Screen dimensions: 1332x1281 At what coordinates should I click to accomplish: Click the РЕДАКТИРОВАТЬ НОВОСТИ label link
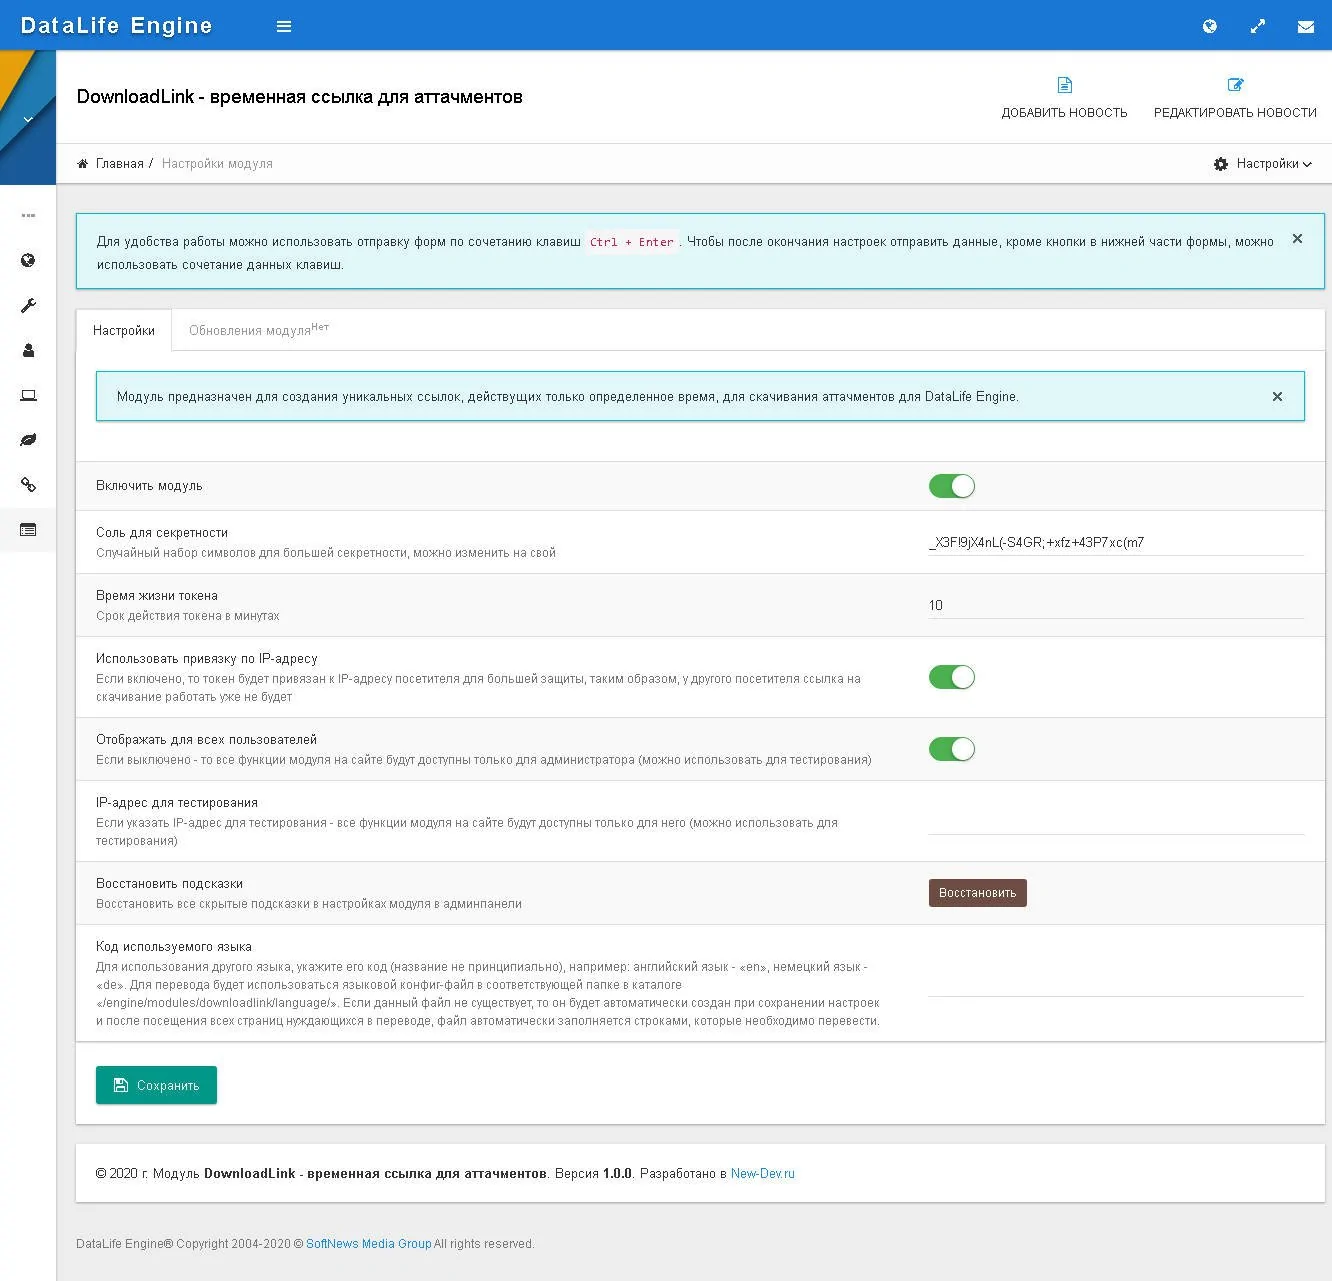(x=1235, y=113)
